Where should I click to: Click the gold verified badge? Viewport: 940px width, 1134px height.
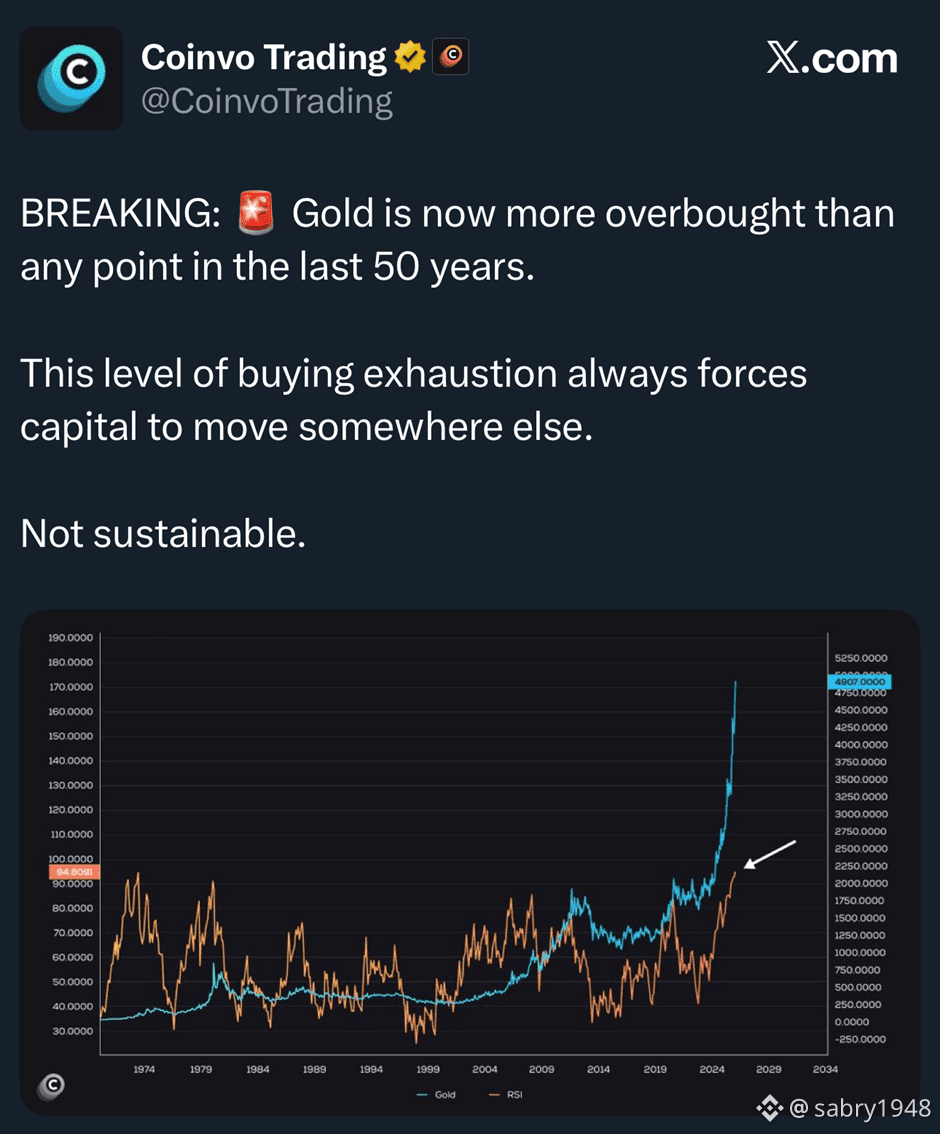pyautogui.click(x=410, y=58)
